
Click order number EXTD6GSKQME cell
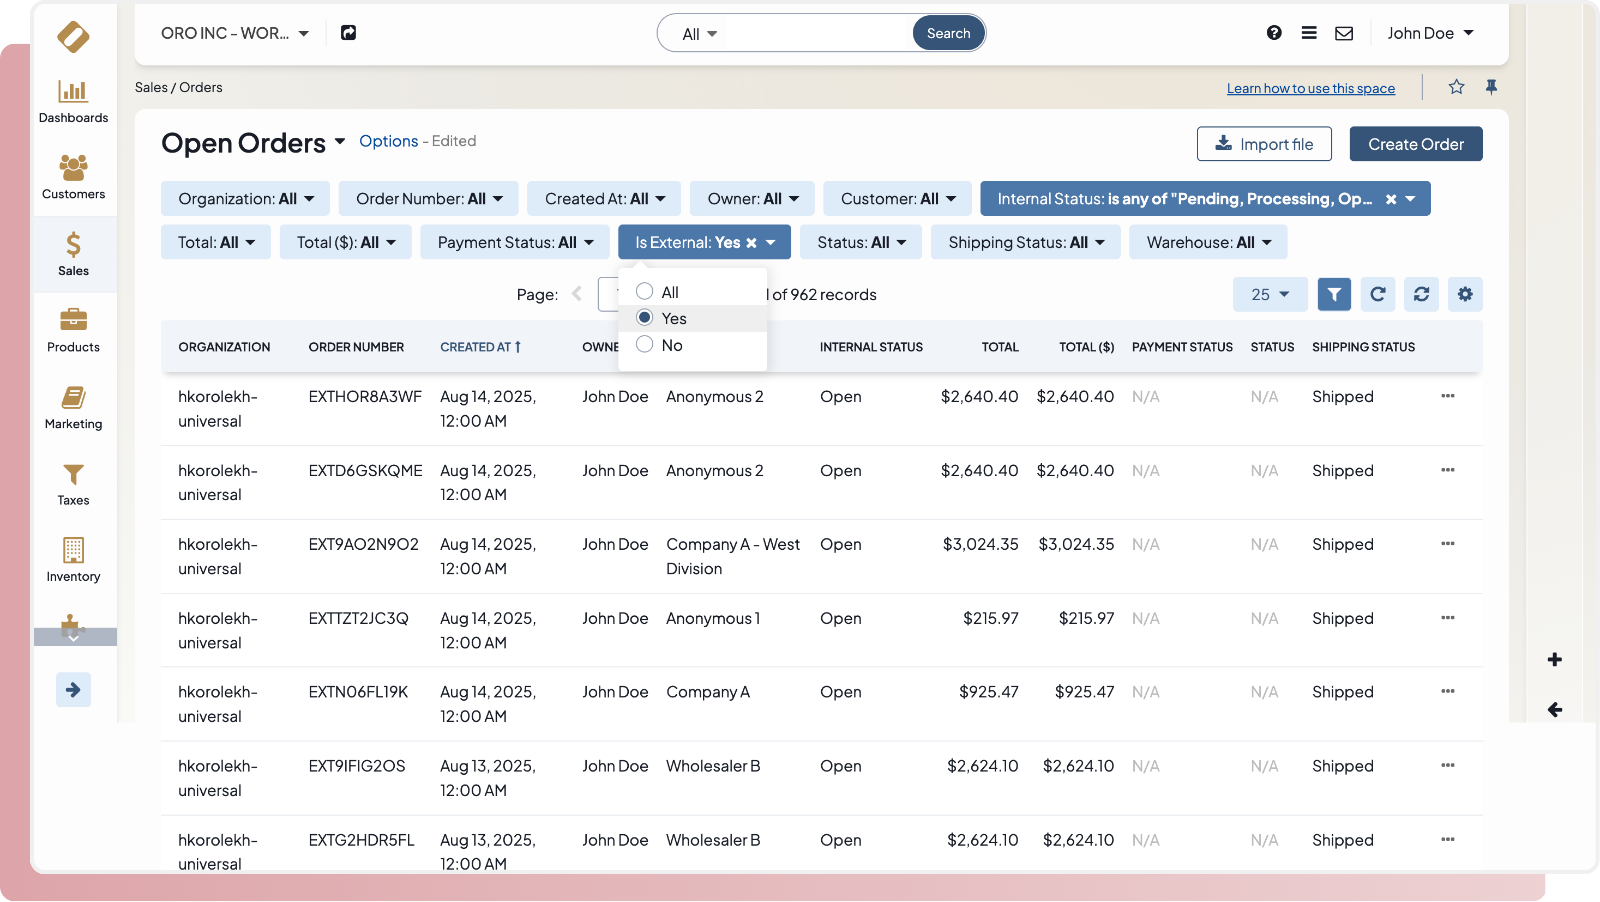[x=365, y=470]
